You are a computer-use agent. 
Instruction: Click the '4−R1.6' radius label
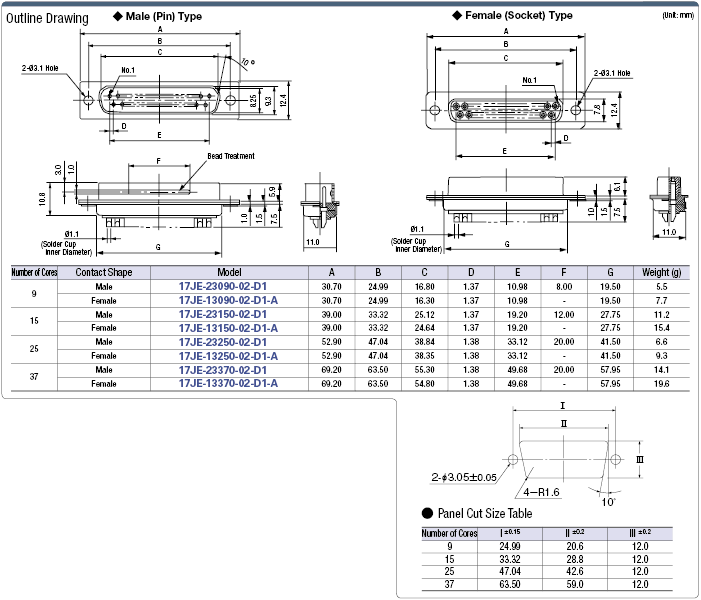pos(541,492)
